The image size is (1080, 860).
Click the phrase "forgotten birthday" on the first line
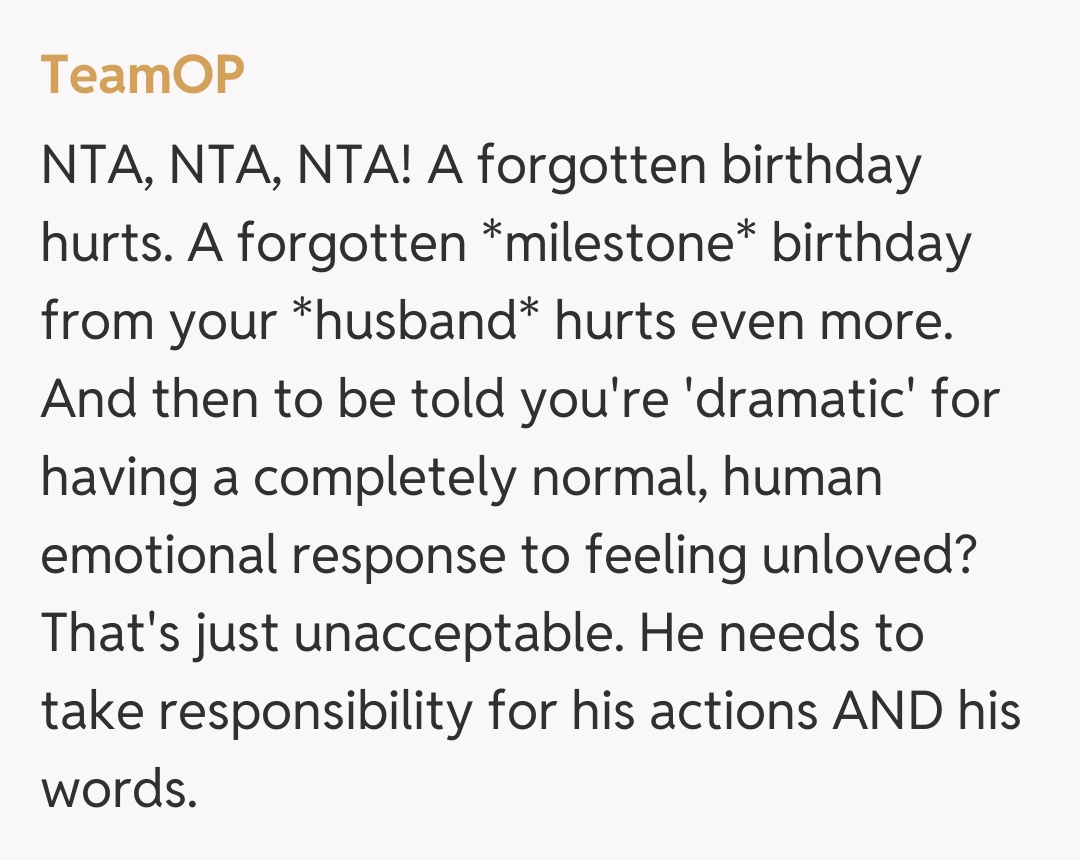click(x=698, y=166)
